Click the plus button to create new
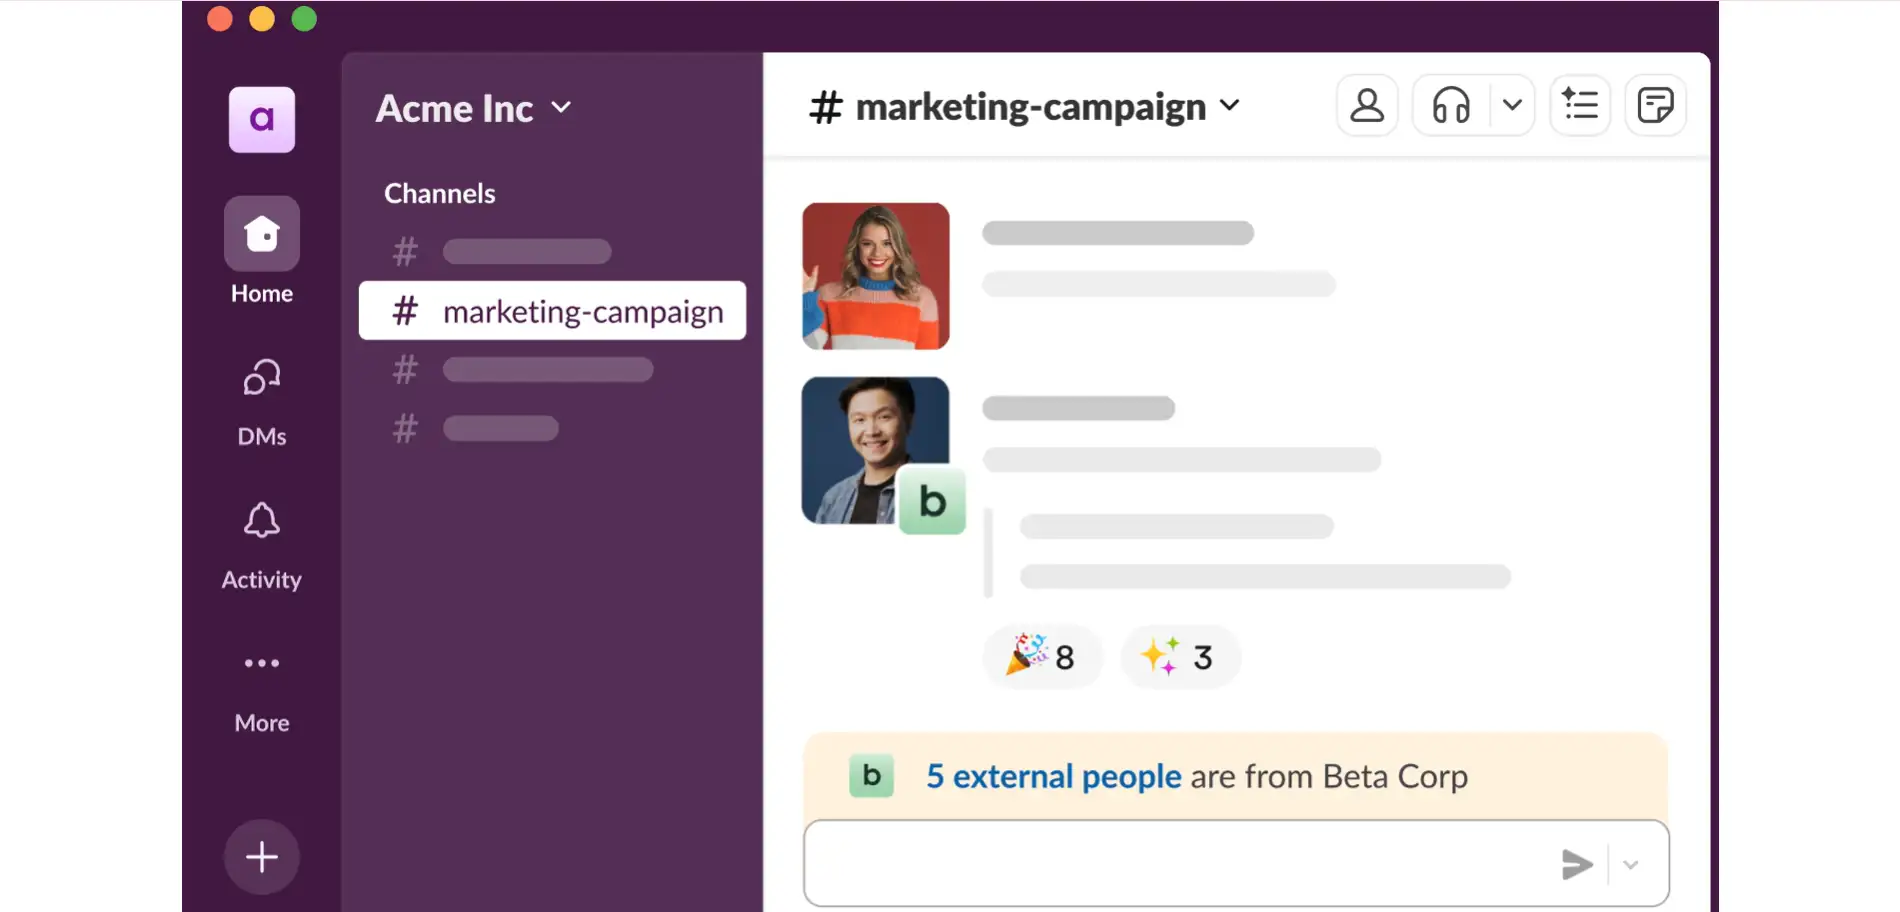The image size is (1900, 912). pos(261,856)
